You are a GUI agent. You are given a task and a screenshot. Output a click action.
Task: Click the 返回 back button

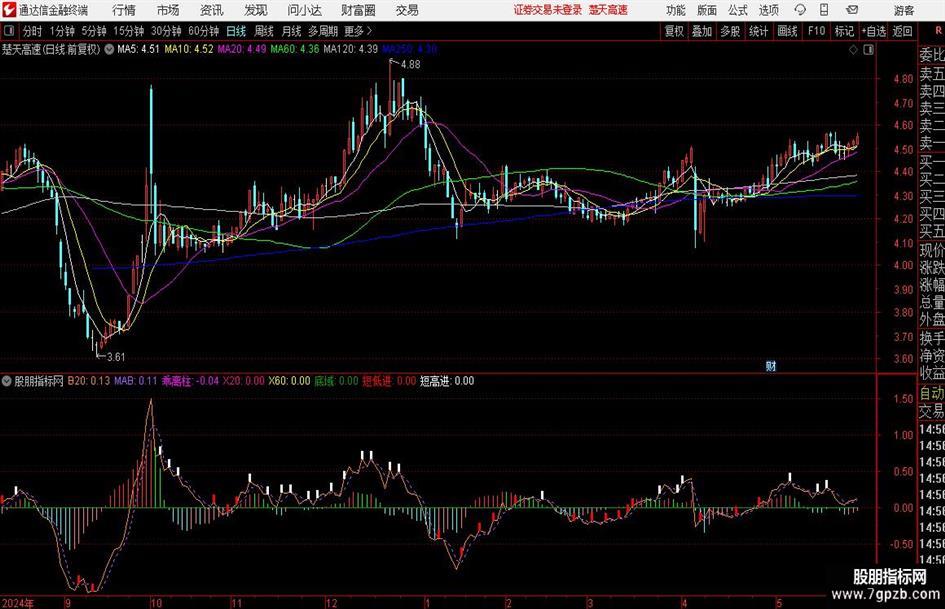902,31
